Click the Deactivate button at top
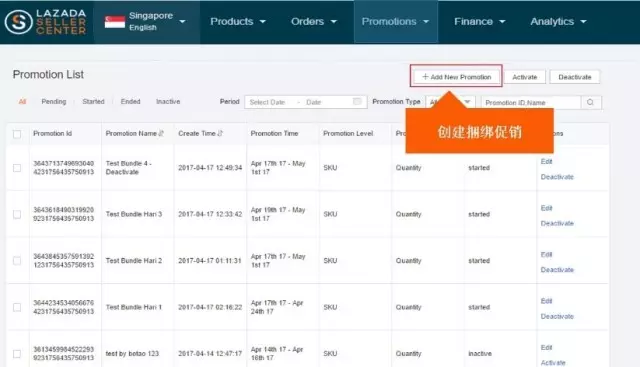The width and height of the screenshot is (640, 367). tap(575, 77)
